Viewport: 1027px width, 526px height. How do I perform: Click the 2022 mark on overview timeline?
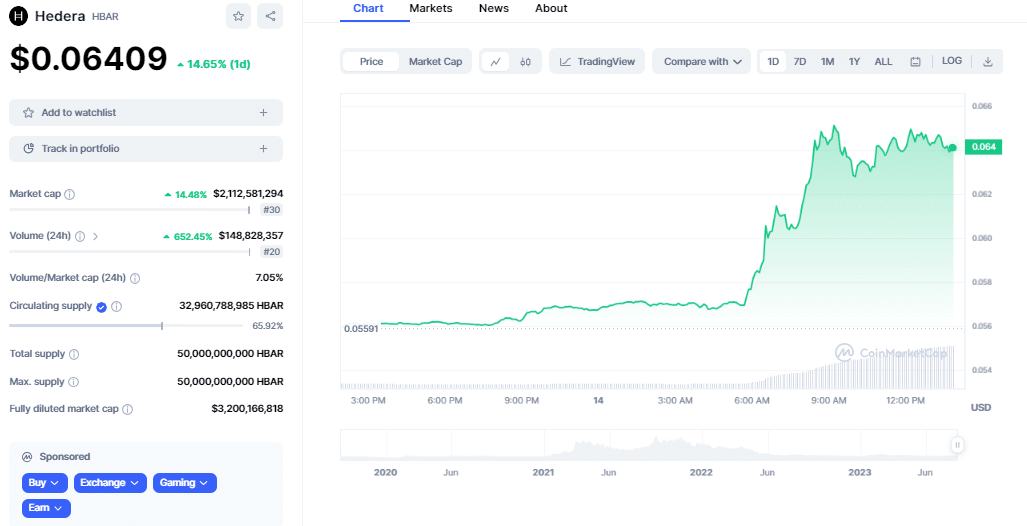point(701,472)
